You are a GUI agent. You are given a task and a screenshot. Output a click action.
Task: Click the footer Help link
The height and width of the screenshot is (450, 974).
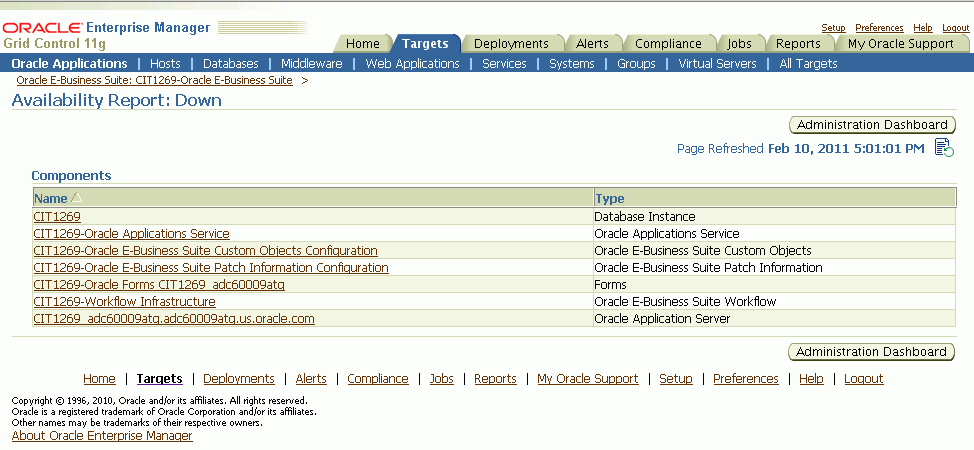pyautogui.click(x=811, y=379)
